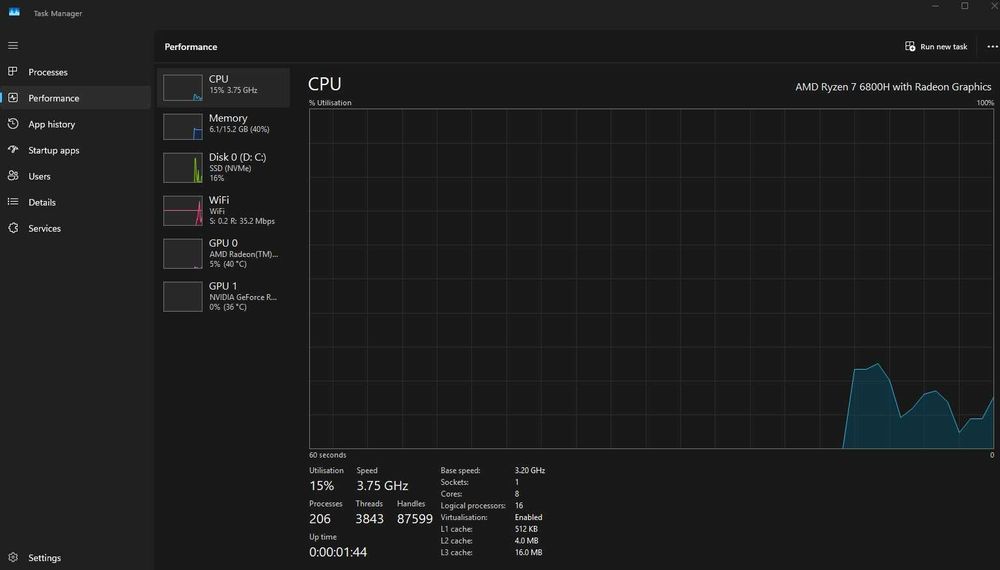The image size is (1000, 570).
Task: Switch to Startup apps page
Action: [75, 150]
